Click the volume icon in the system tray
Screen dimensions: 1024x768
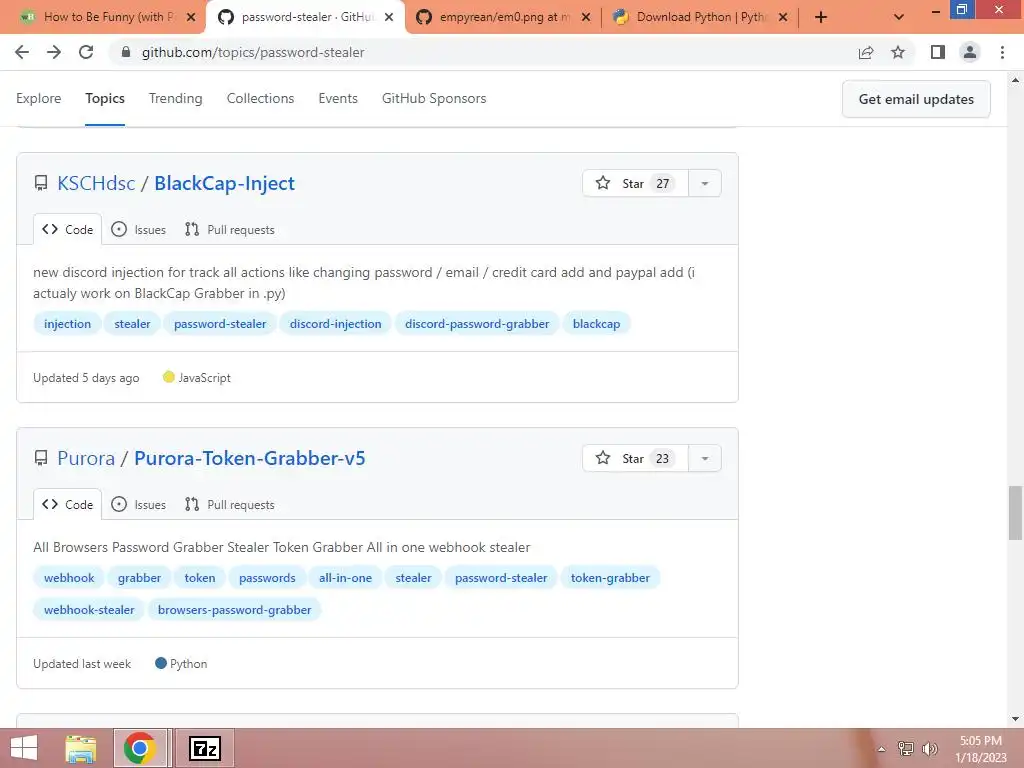click(x=929, y=749)
